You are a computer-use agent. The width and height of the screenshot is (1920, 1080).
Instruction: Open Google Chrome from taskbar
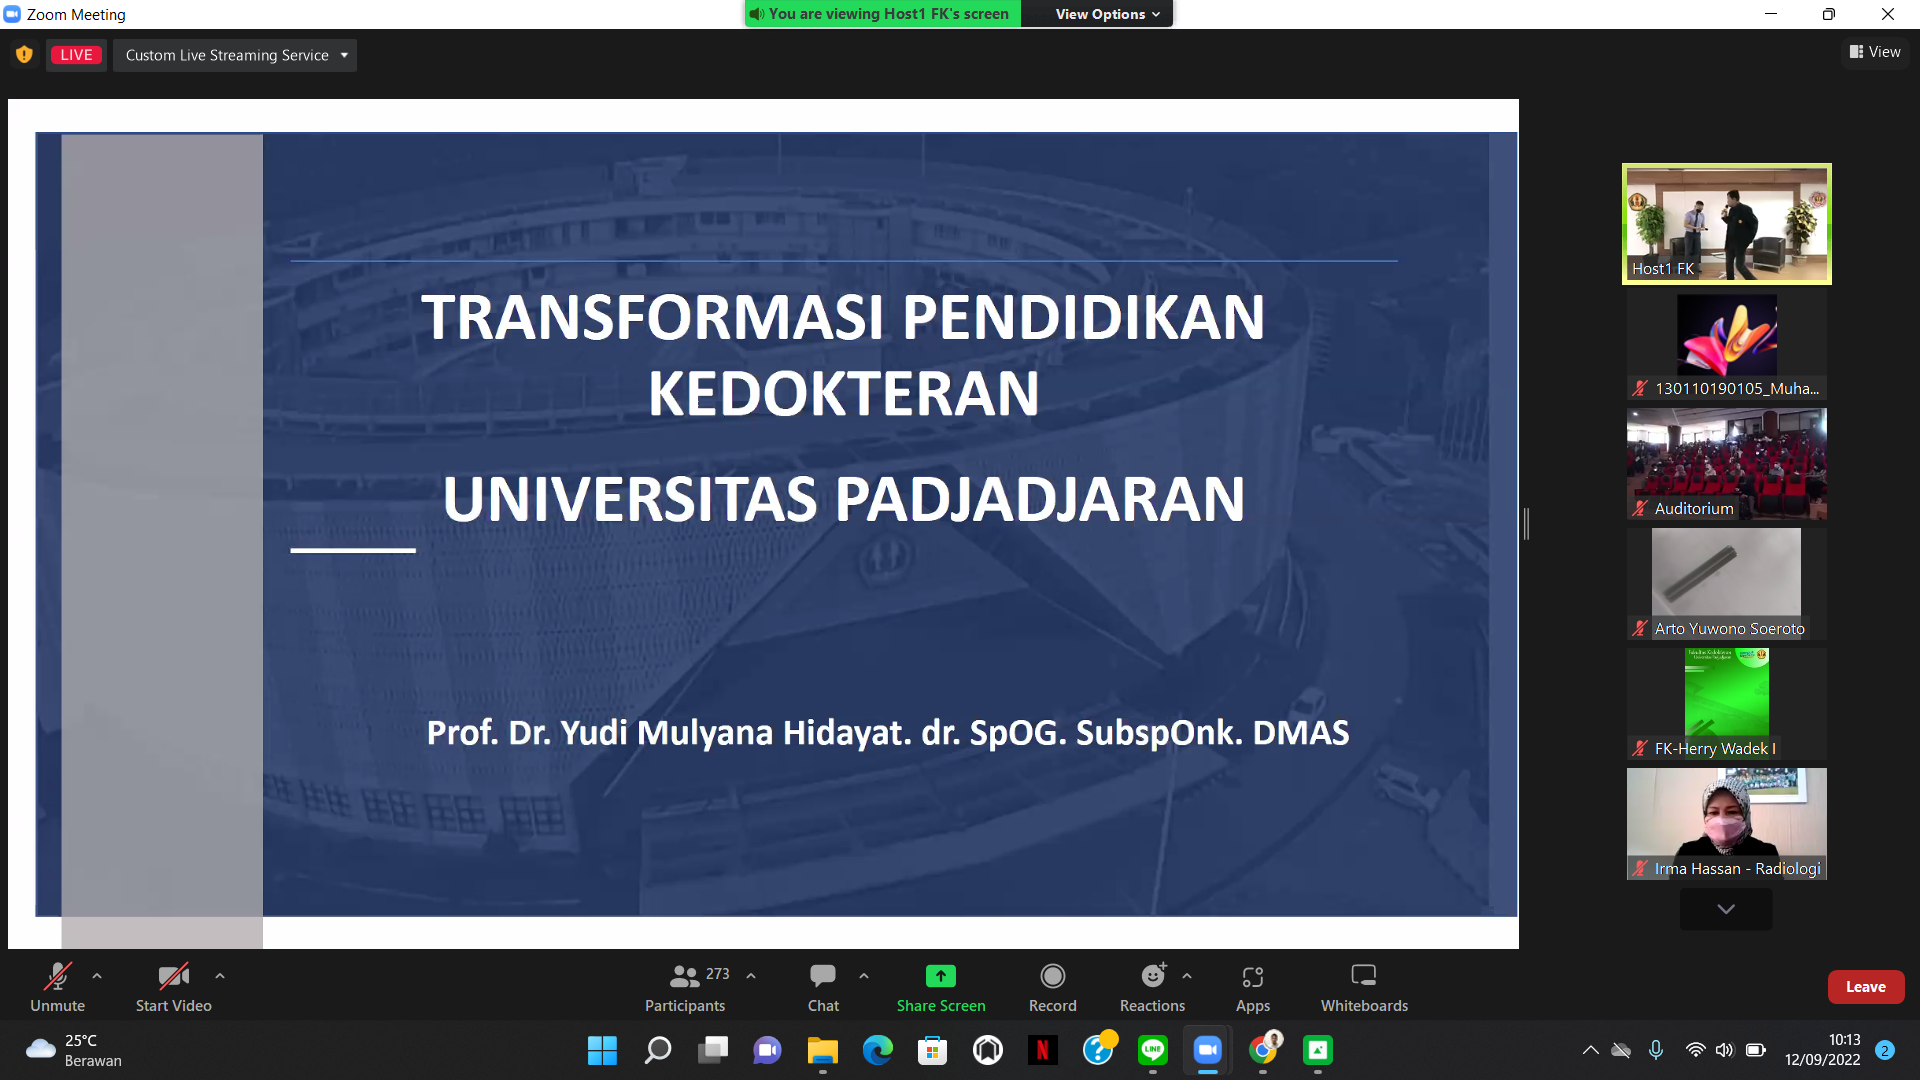pyautogui.click(x=1263, y=1050)
